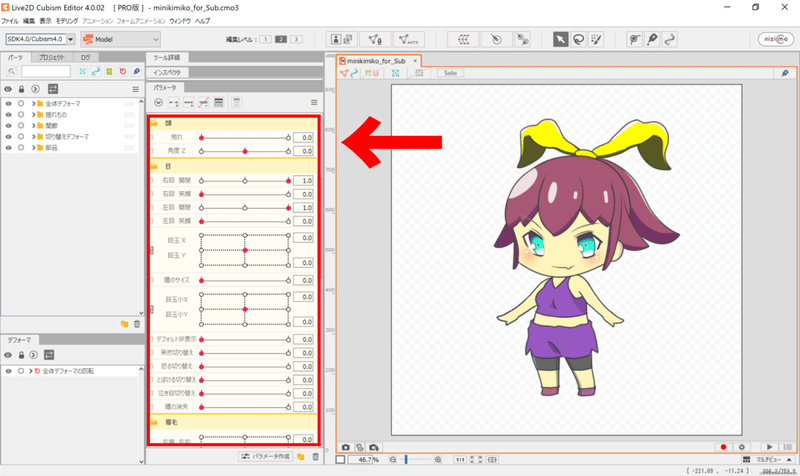Click the manual mesh edit tool
Viewport: 800px width, 476px height.
pyautogui.click(x=375, y=39)
